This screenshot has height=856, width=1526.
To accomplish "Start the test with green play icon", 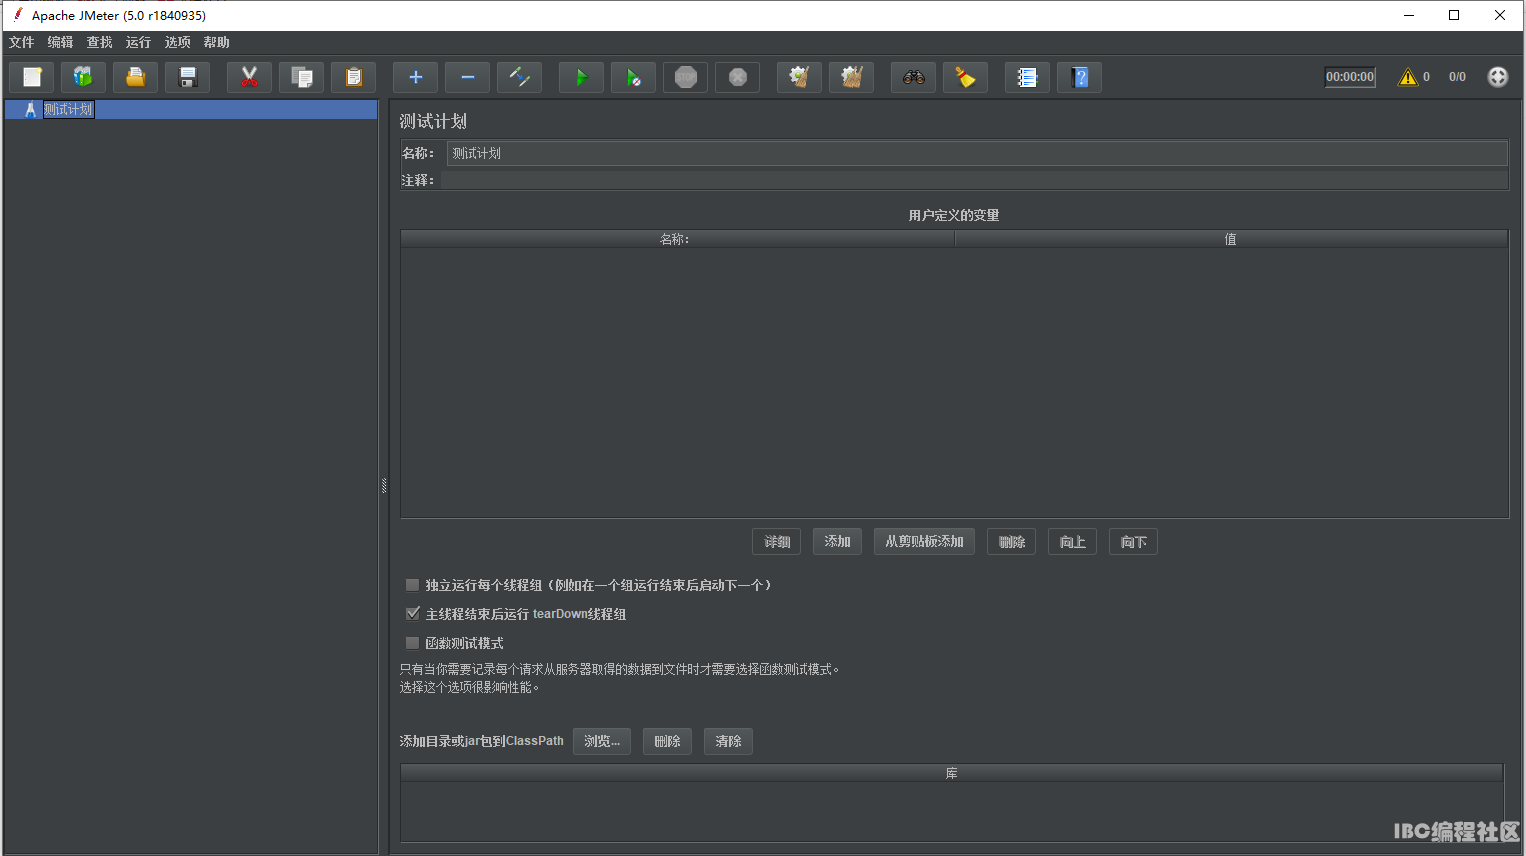I will point(582,77).
